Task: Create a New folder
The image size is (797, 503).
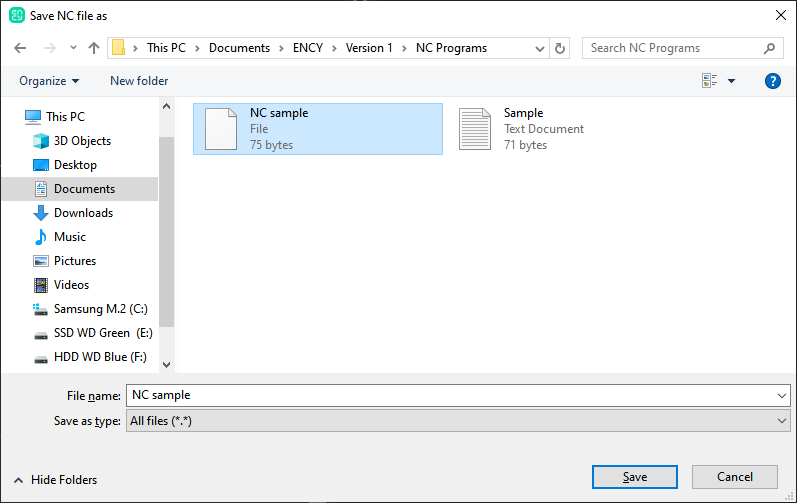Action: coord(139,81)
